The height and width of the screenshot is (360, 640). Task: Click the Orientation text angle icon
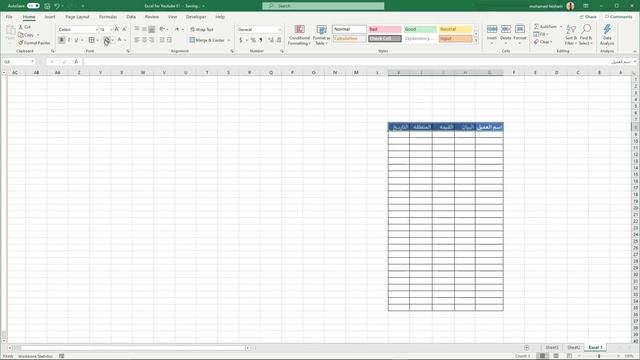pos(162,29)
